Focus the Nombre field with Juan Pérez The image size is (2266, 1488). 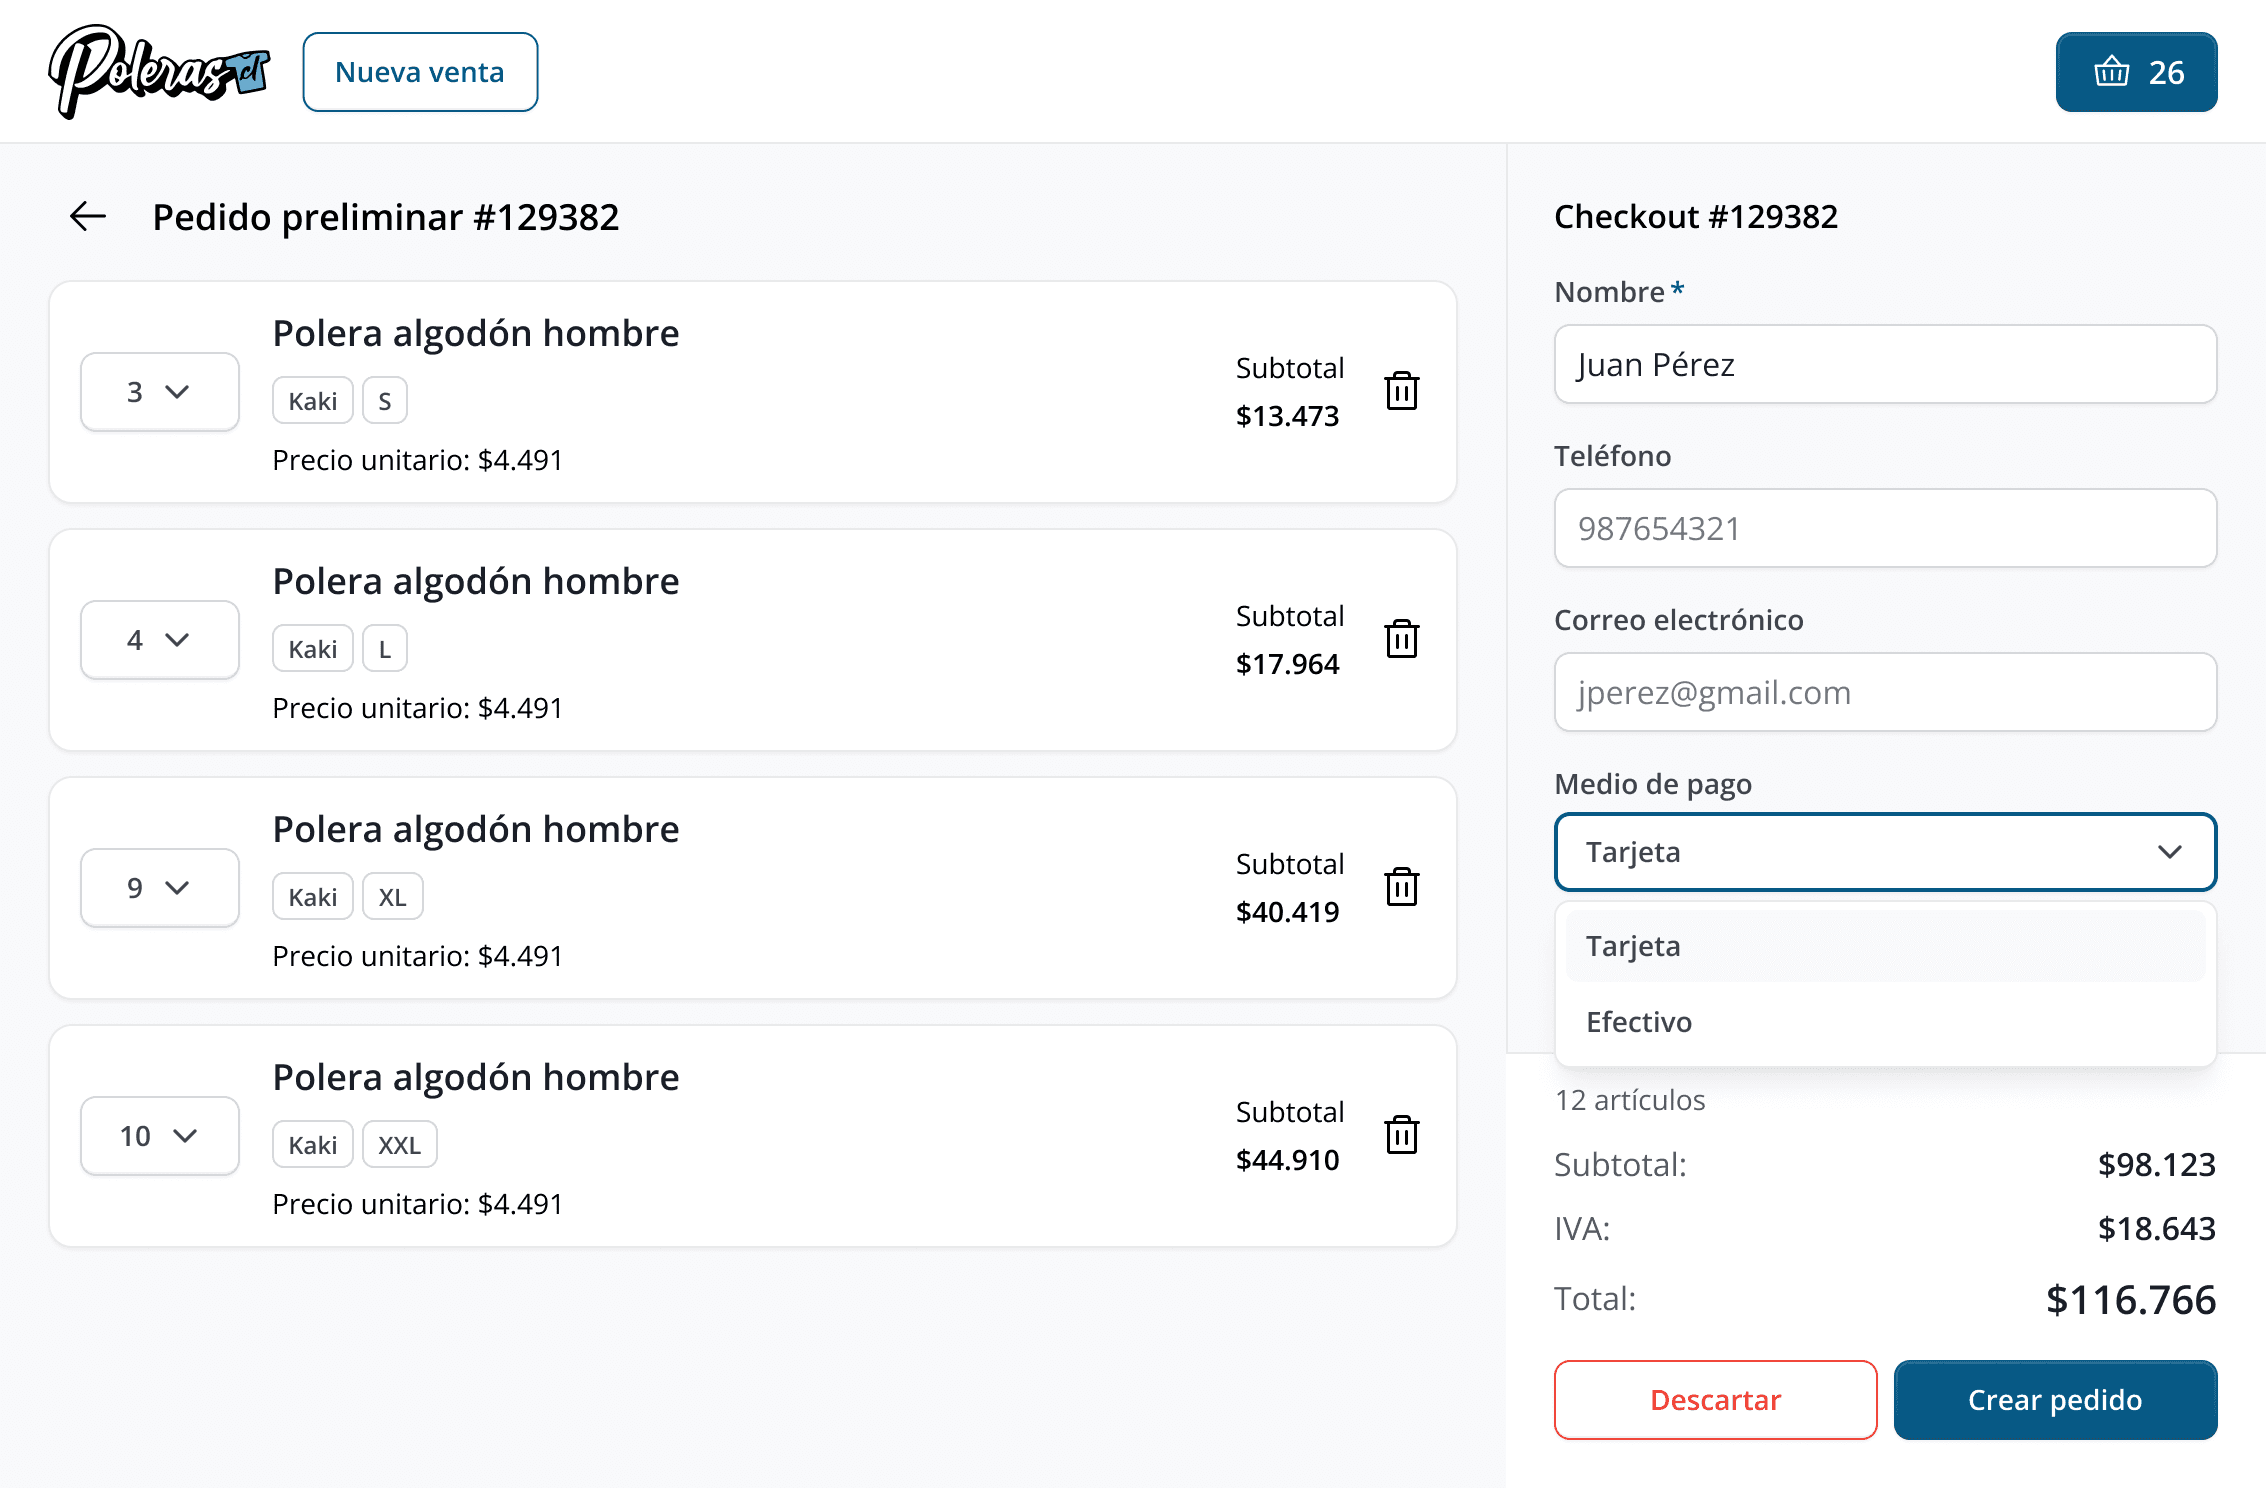[x=1885, y=364]
